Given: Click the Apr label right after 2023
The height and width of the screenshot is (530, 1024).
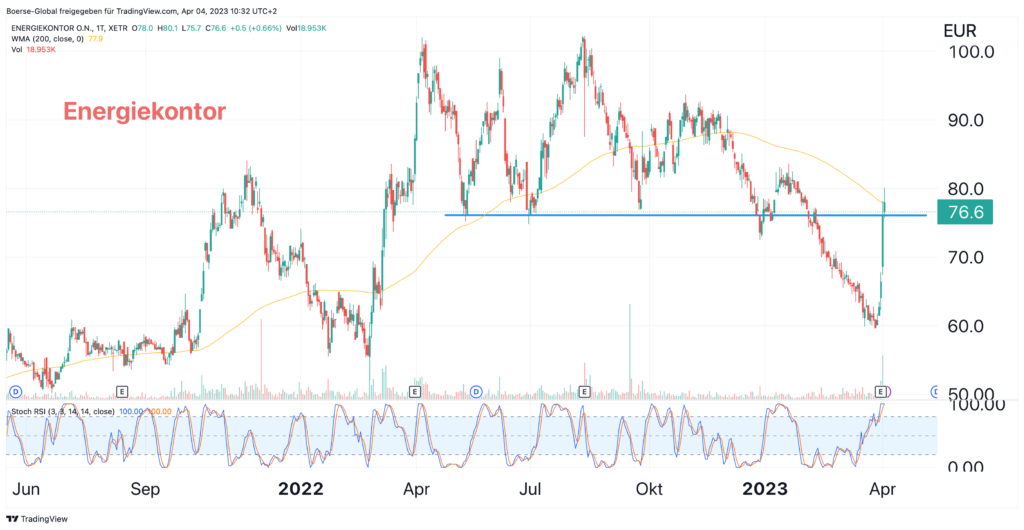Looking at the screenshot, I should pos(884,489).
